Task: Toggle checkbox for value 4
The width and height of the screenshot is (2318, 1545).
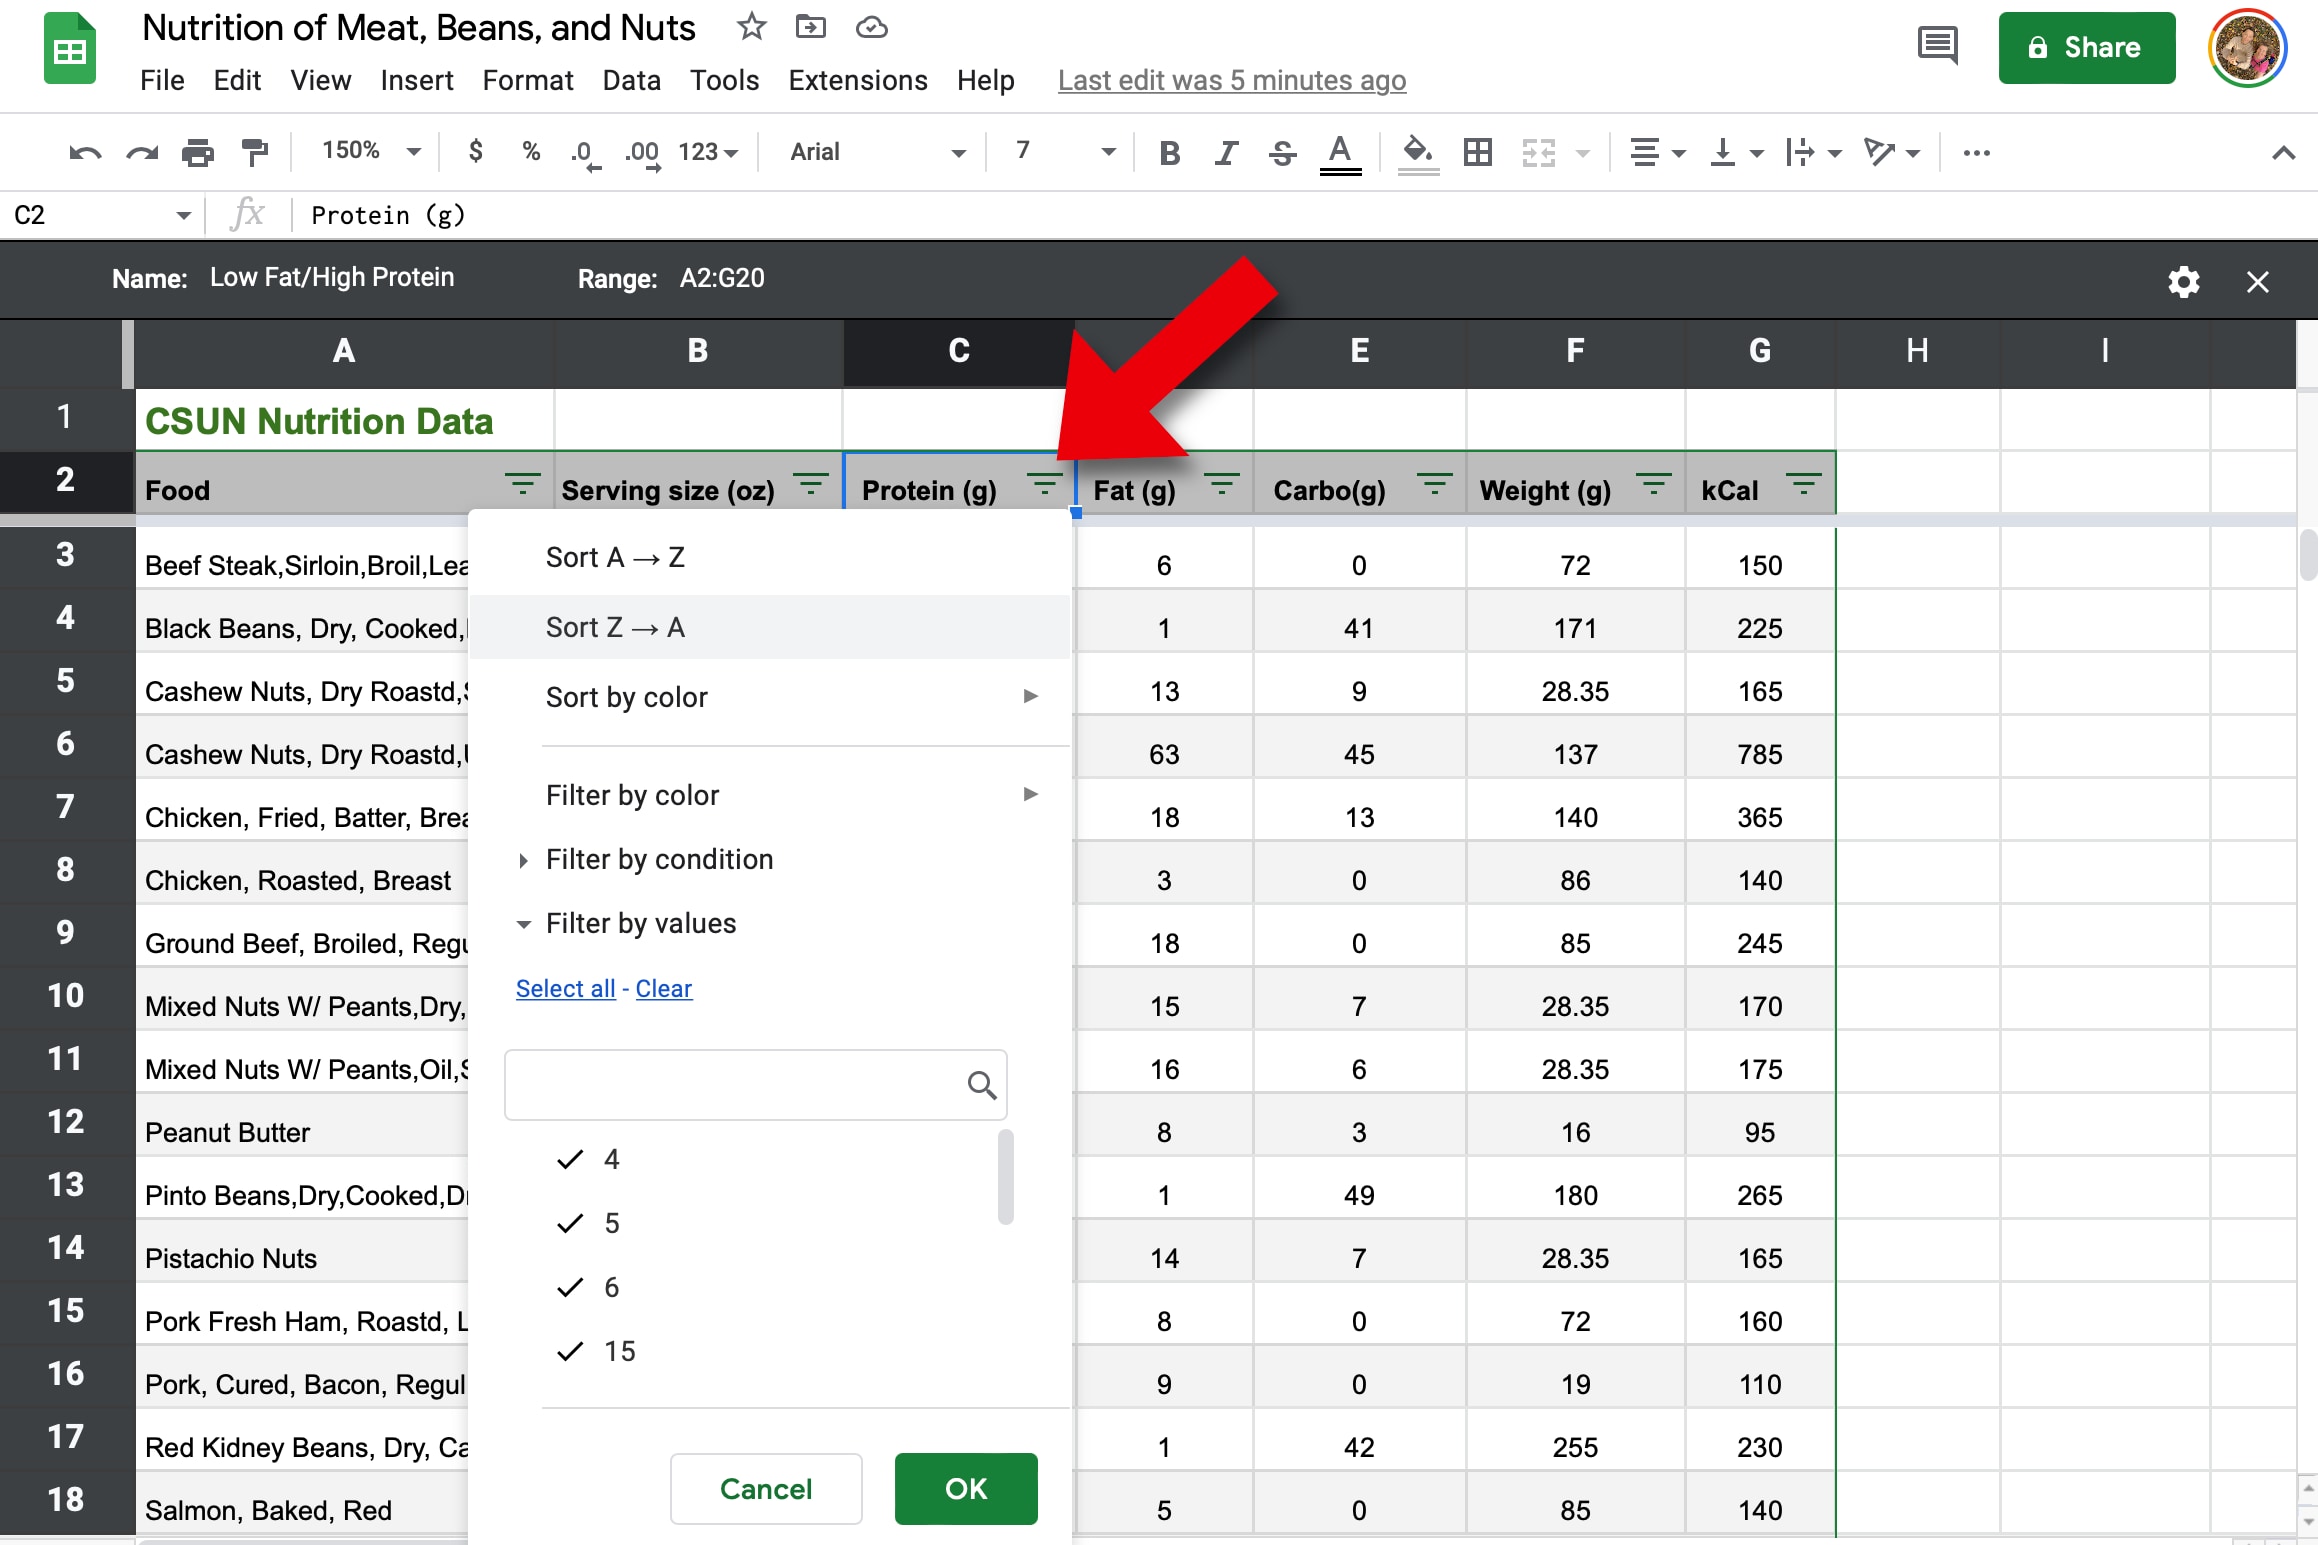Action: [x=570, y=1159]
